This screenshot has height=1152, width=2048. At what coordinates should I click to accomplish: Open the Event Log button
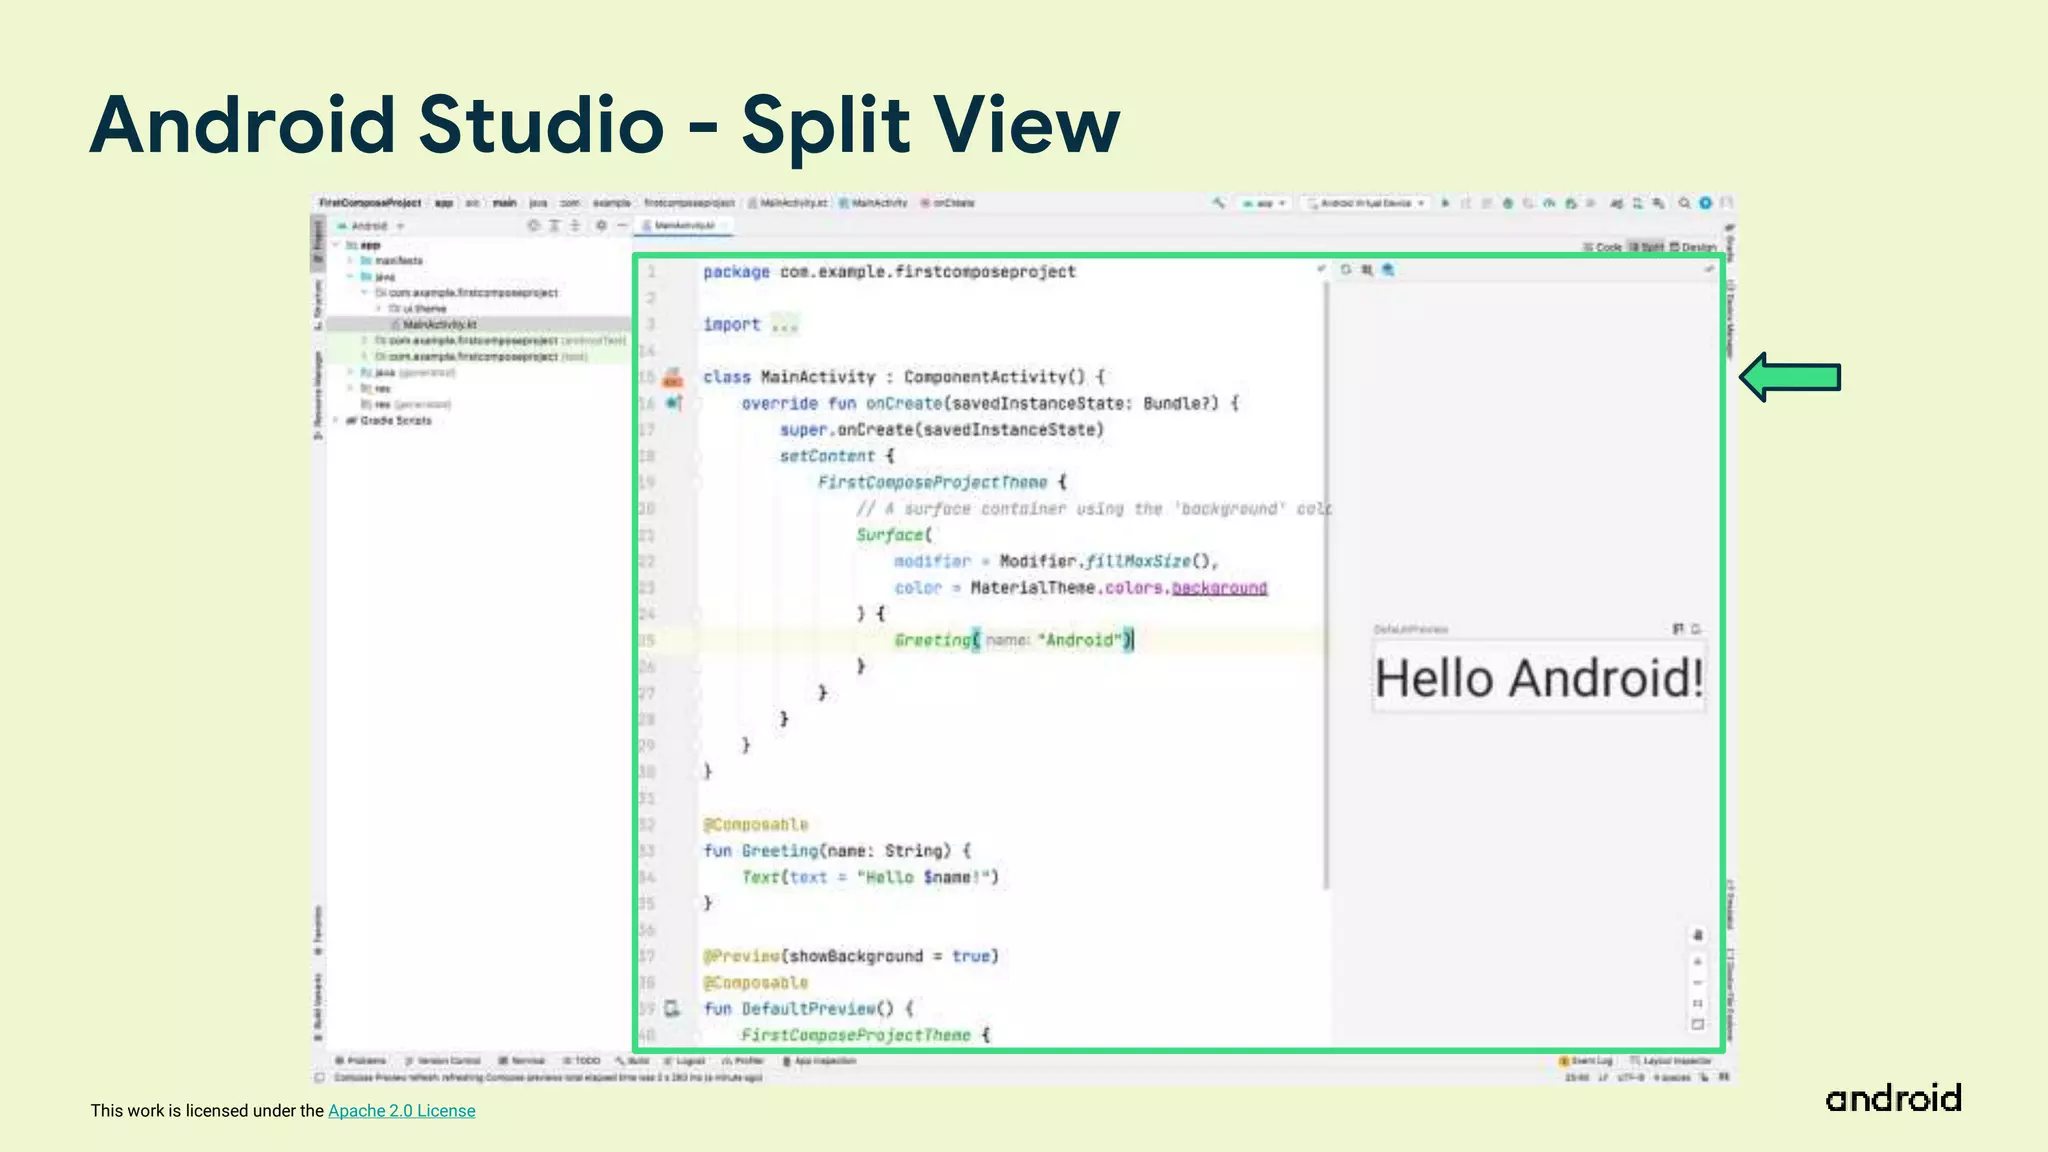[x=1586, y=1061]
